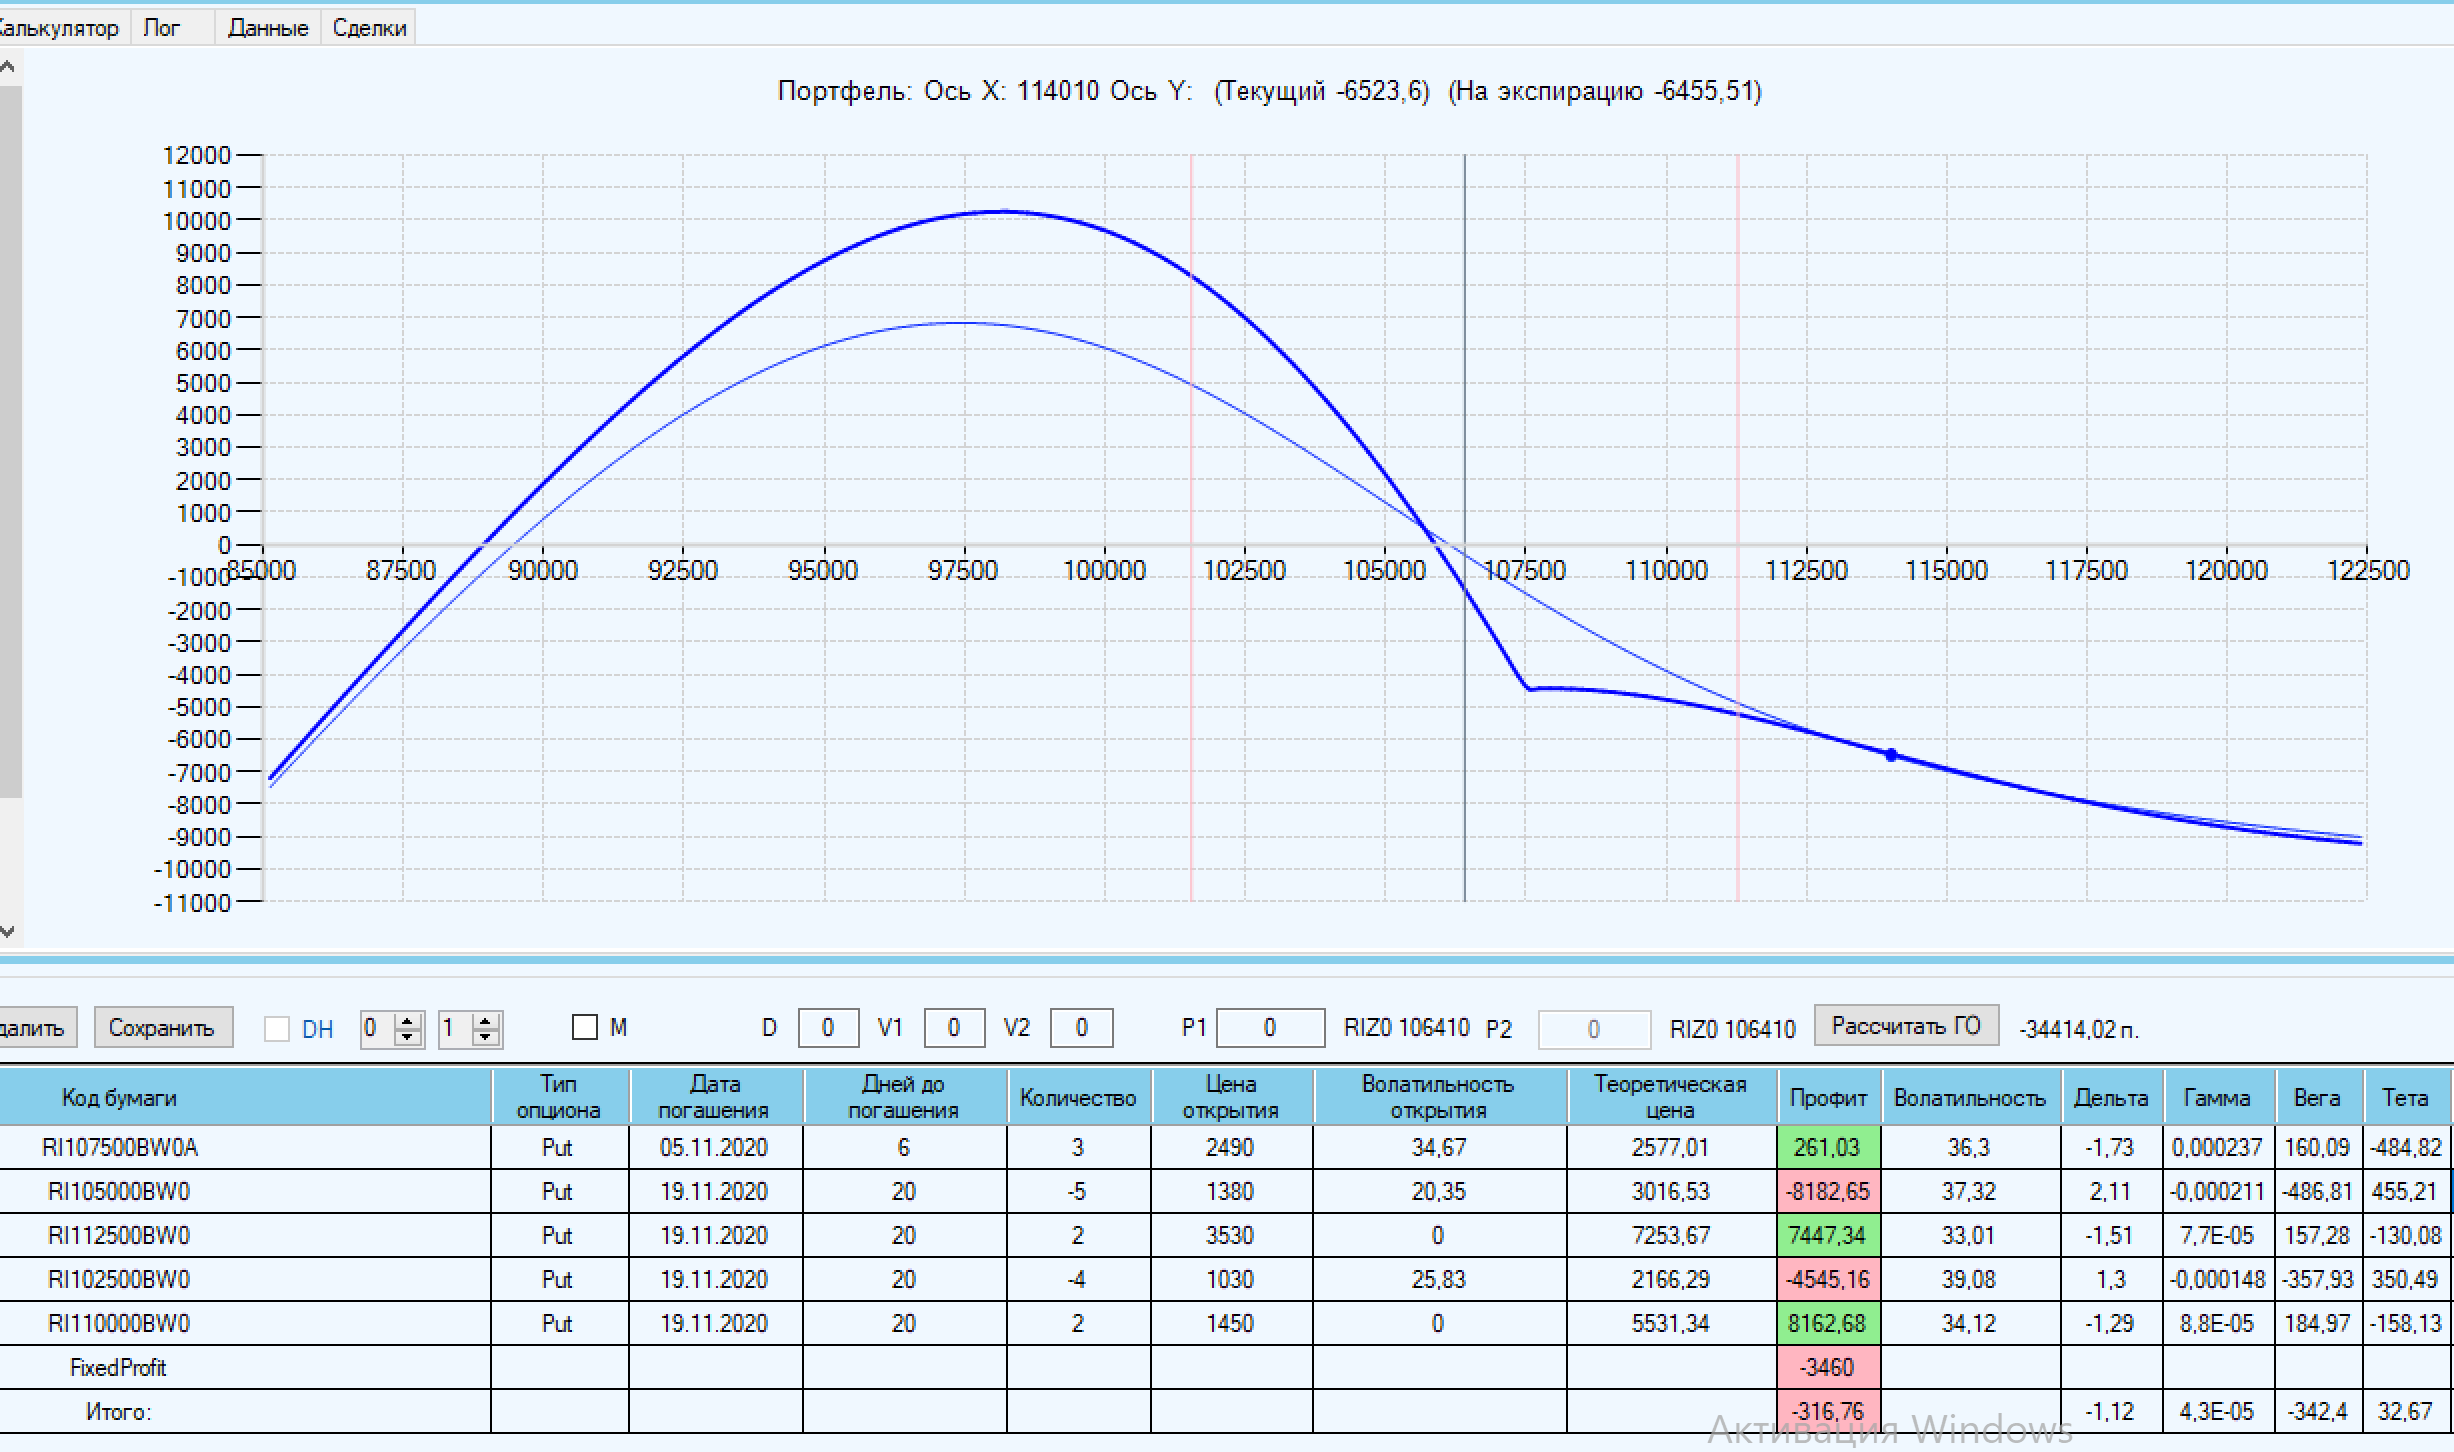Toggle the M checkbox
The image size is (2454, 1452).
(x=585, y=1027)
